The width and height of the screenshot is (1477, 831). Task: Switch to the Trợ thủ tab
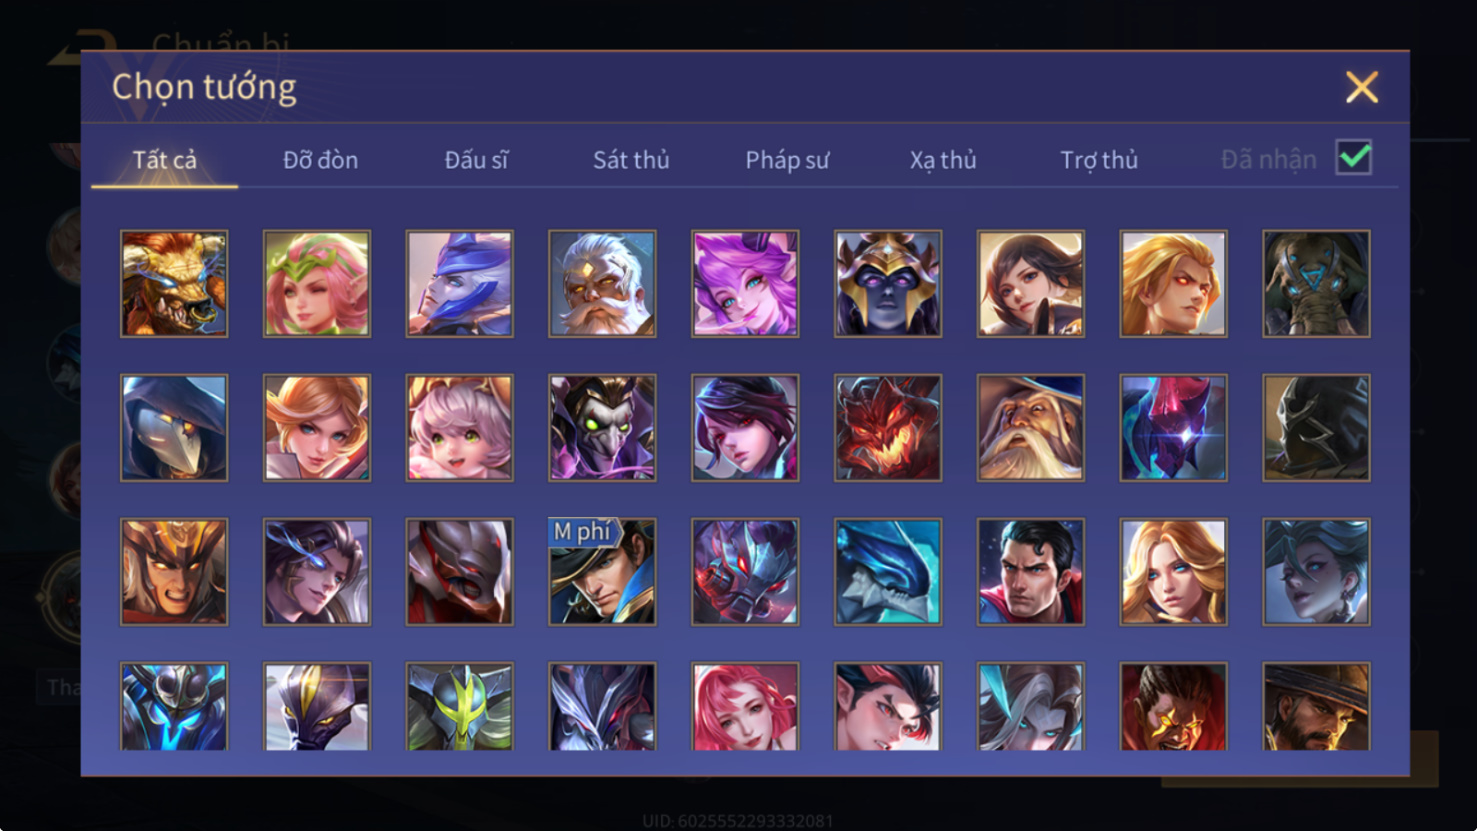point(1099,160)
